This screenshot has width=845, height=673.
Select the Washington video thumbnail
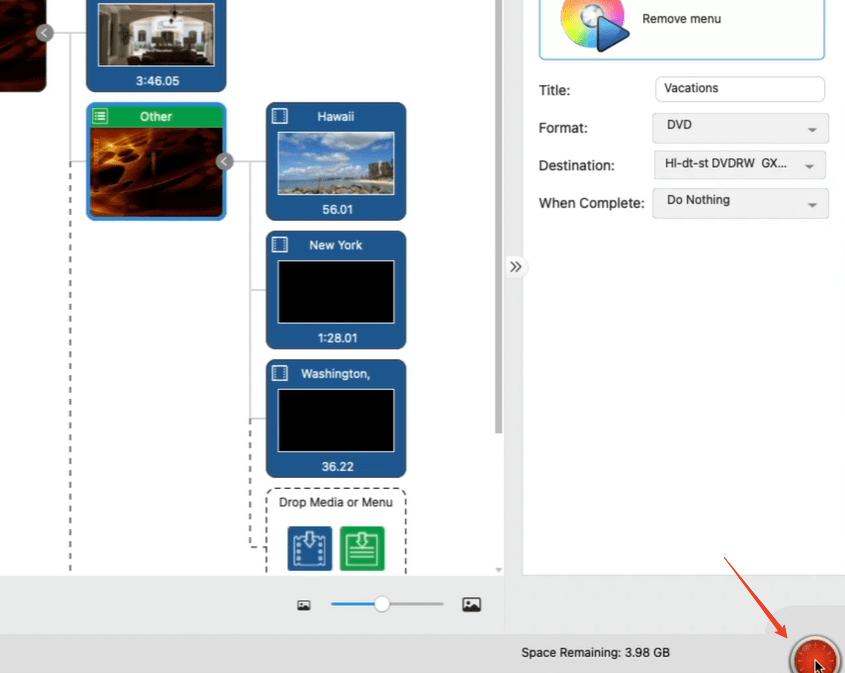coord(335,420)
